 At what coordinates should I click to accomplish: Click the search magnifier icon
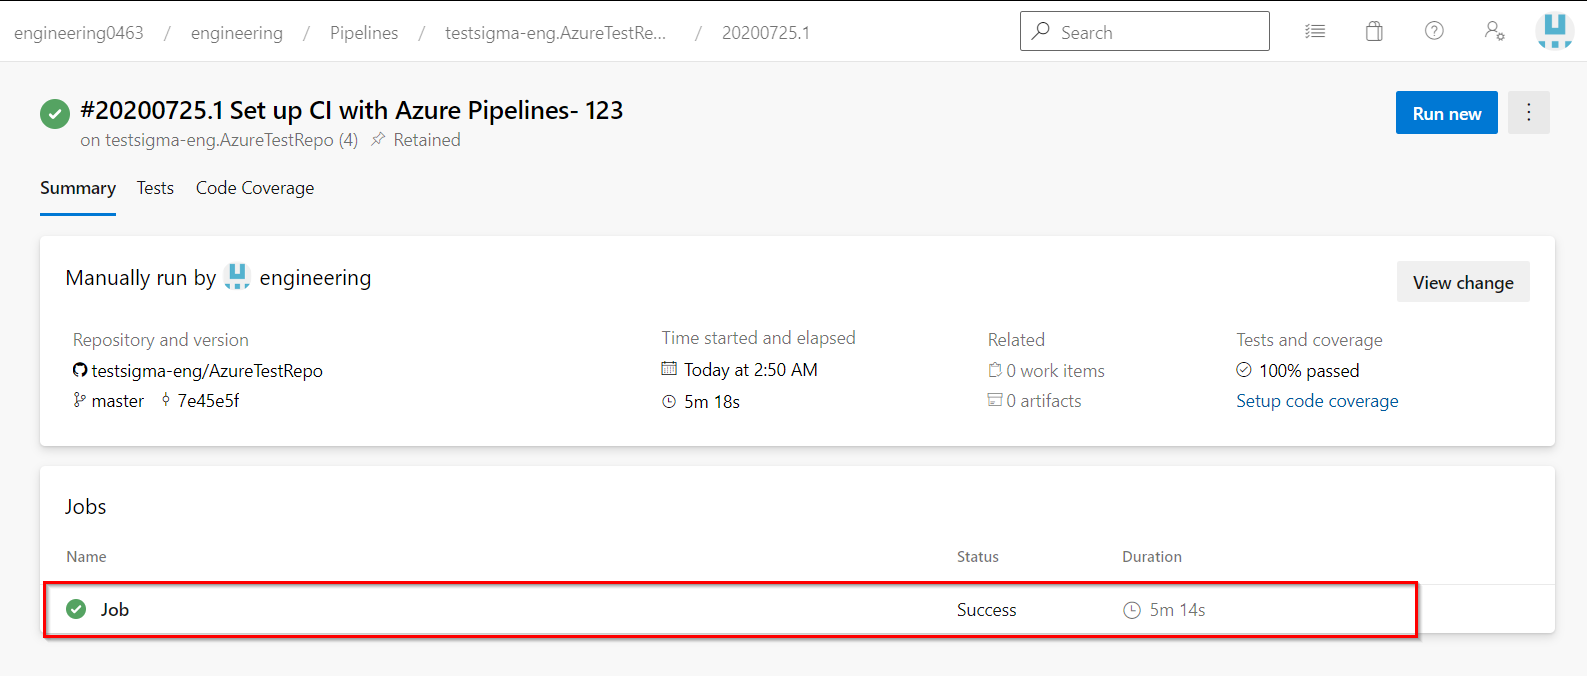[1041, 31]
